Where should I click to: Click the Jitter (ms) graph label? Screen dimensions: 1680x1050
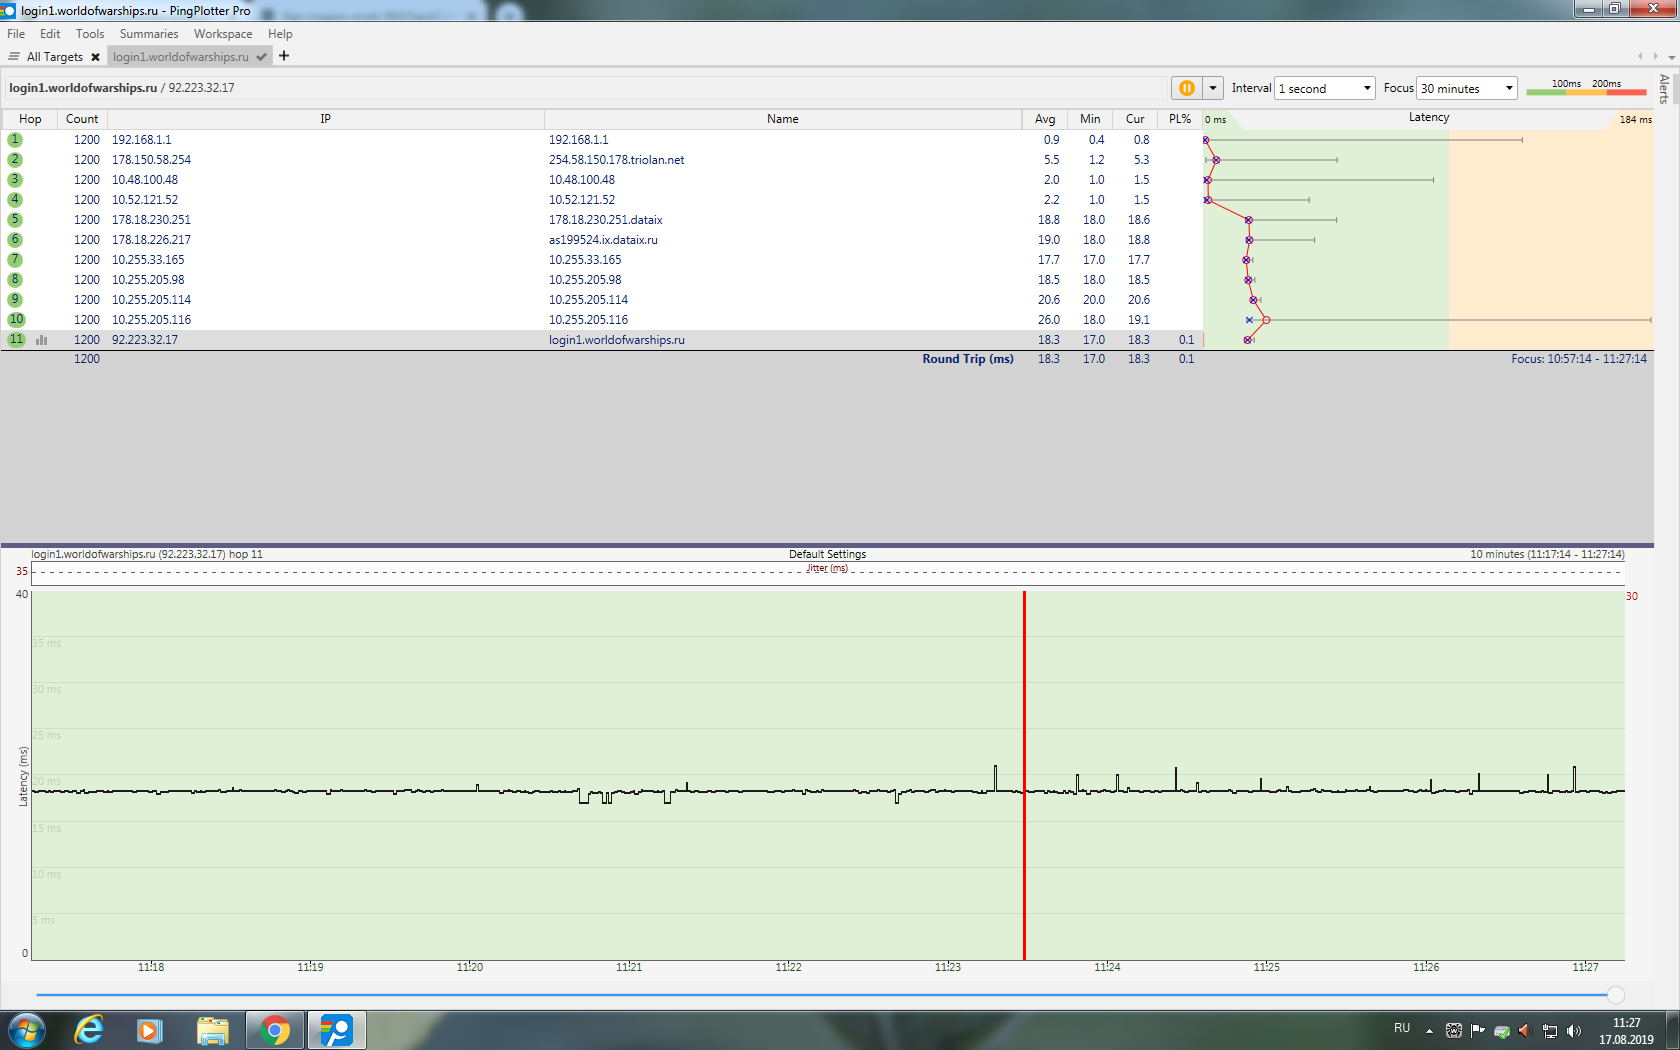tap(827, 568)
